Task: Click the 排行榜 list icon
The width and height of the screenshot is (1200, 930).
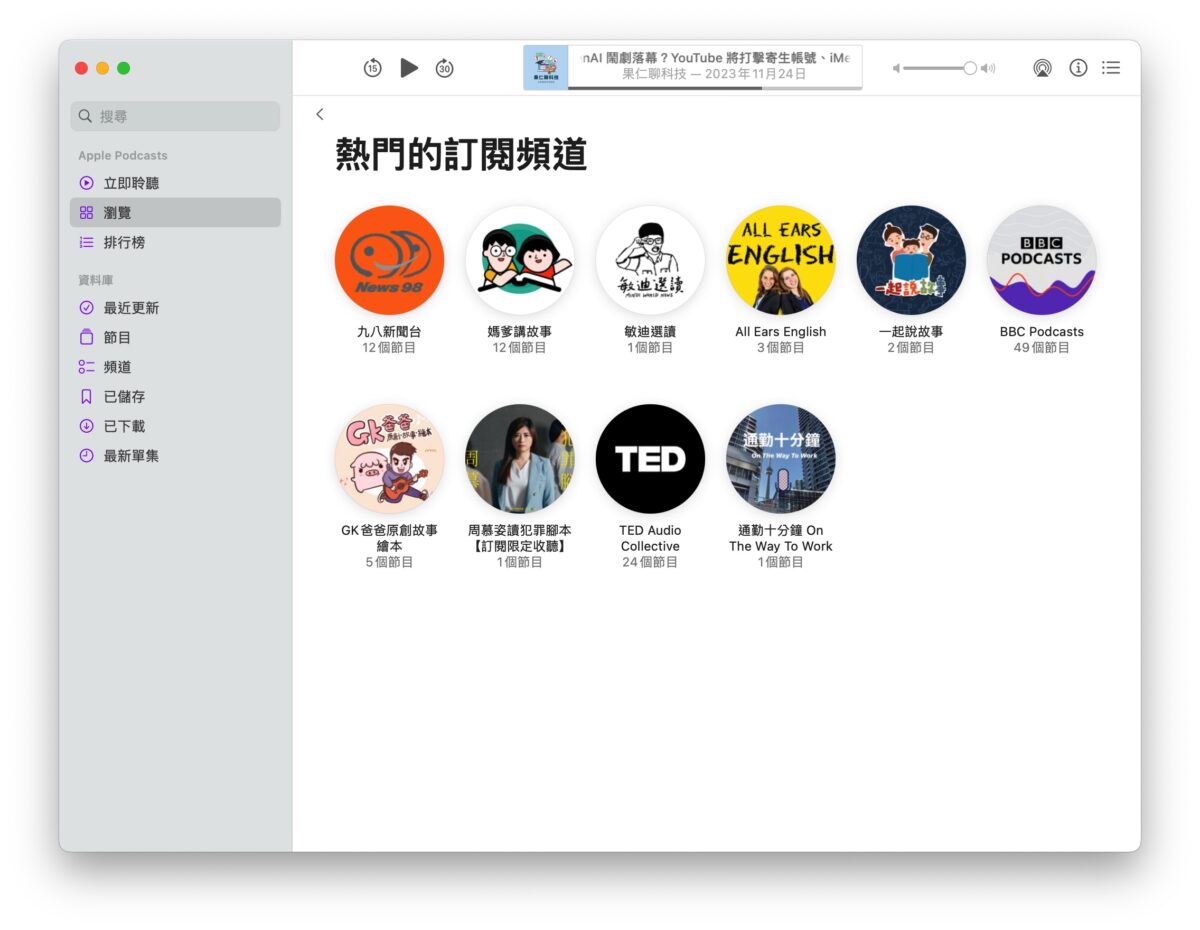Action: click(86, 242)
